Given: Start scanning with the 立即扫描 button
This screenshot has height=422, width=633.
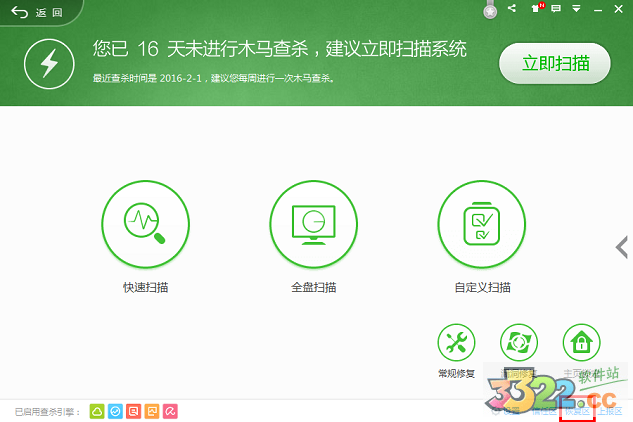Looking at the screenshot, I should pos(555,63).
